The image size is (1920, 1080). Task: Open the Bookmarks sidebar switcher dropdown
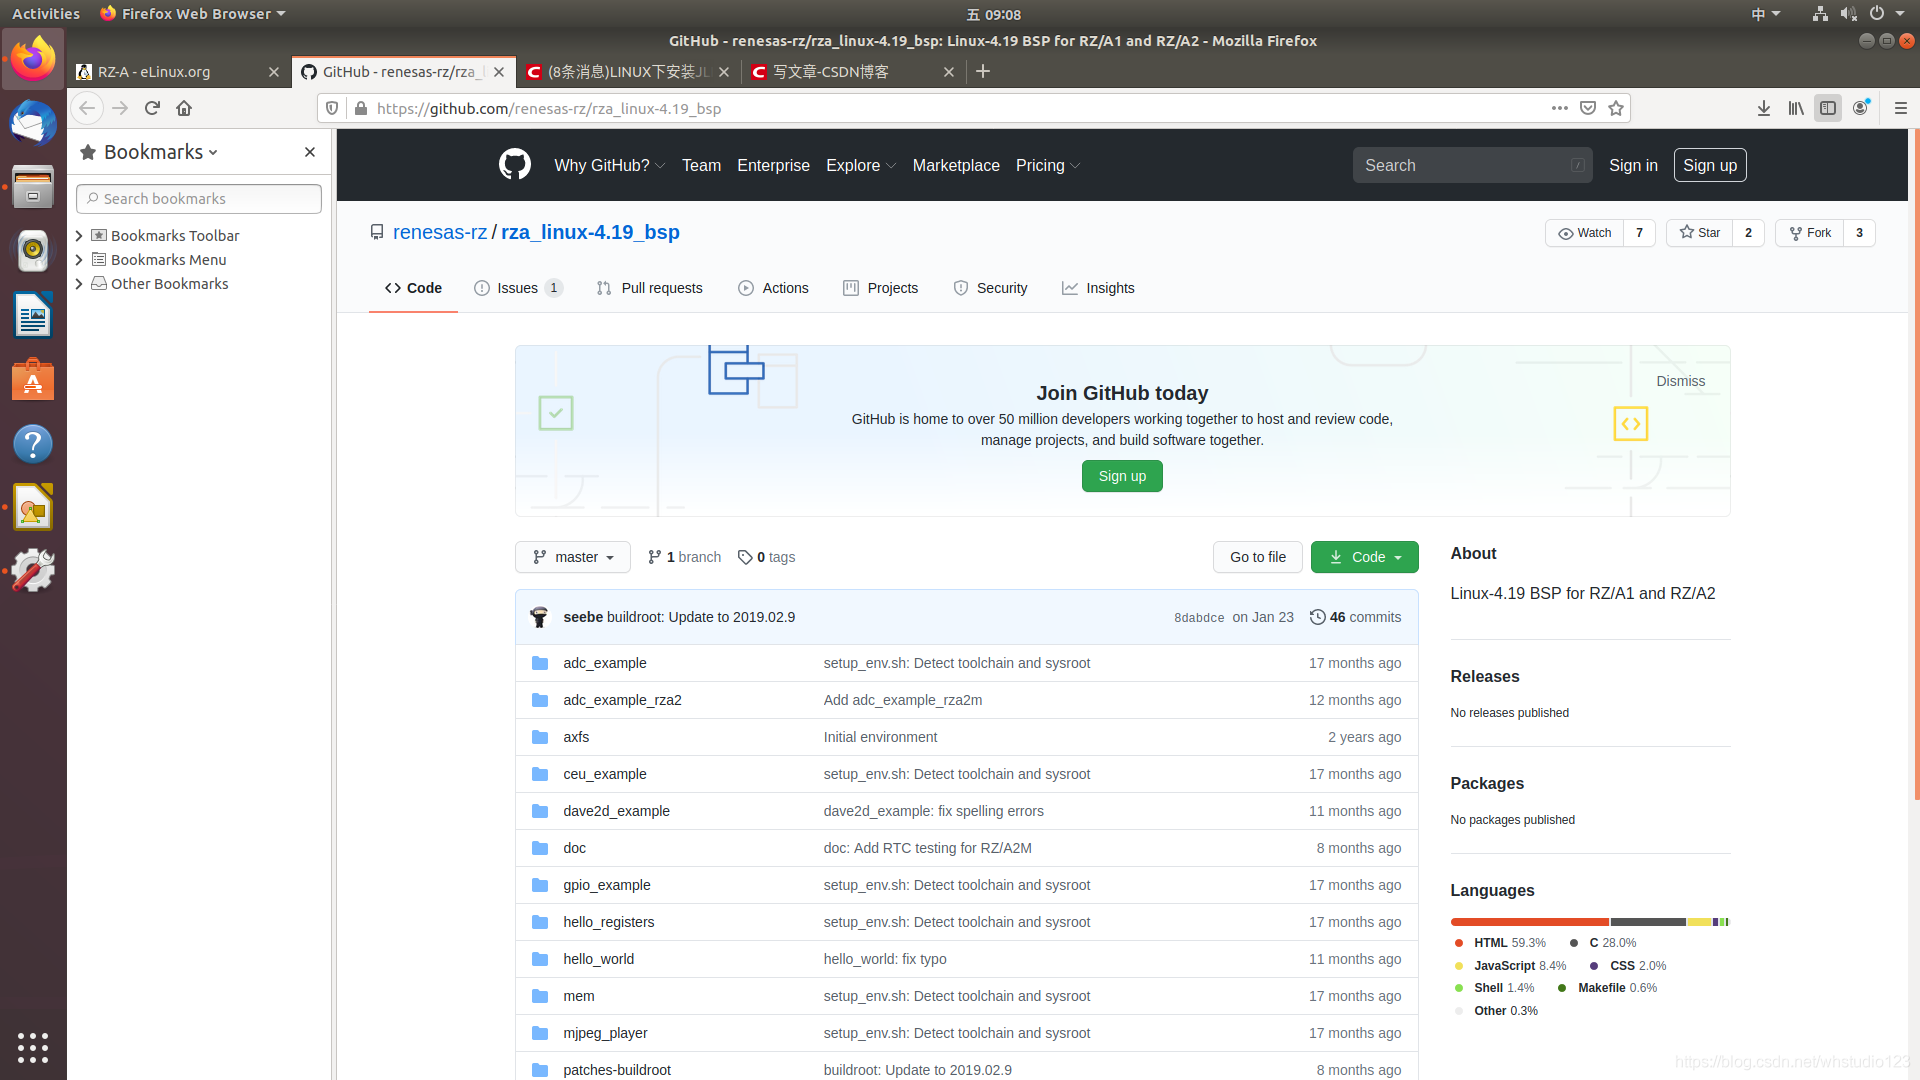pos(161,152)
